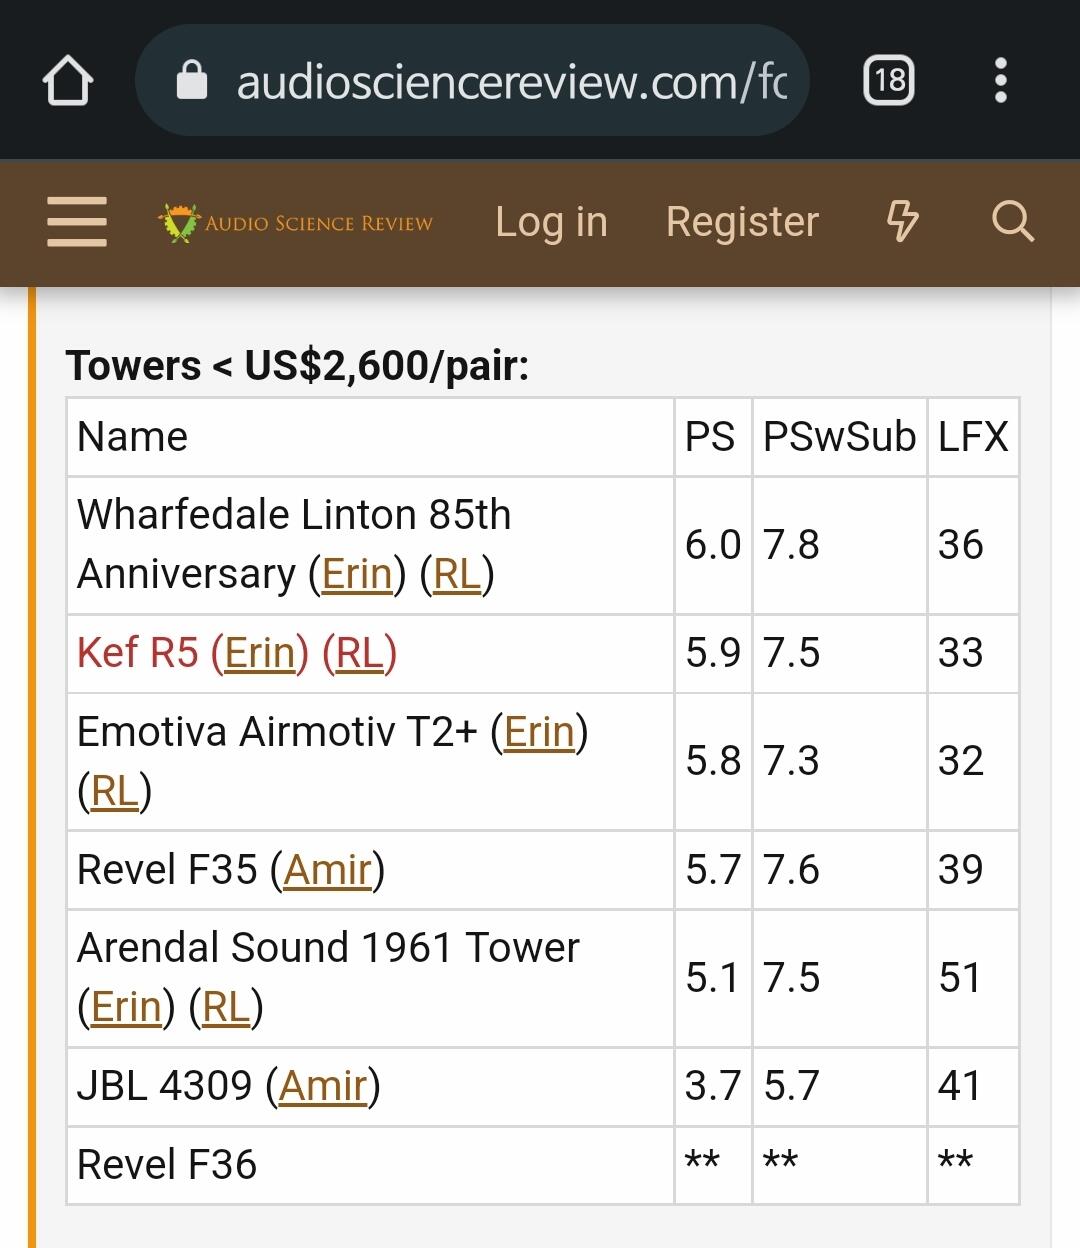Tap the browser home icon
The image size is (1080, 1248).
coord(68,80)
